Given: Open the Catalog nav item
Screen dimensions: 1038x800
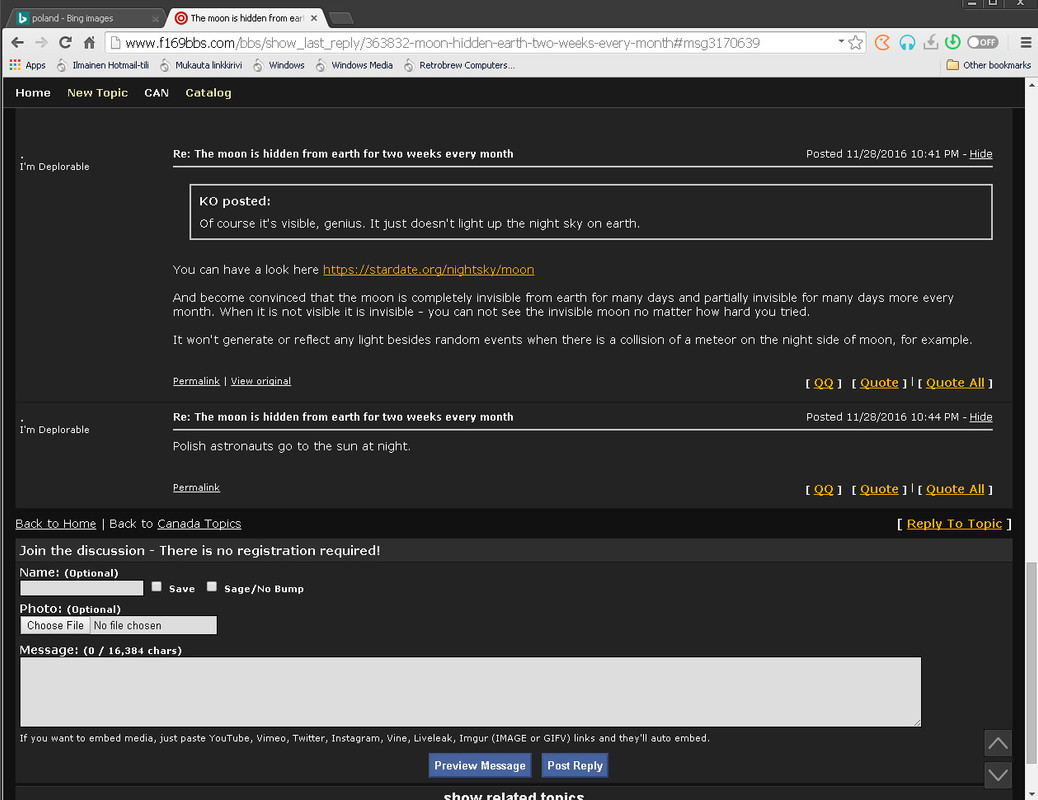Looking at the screenshot, I should (x=209, y=93).
